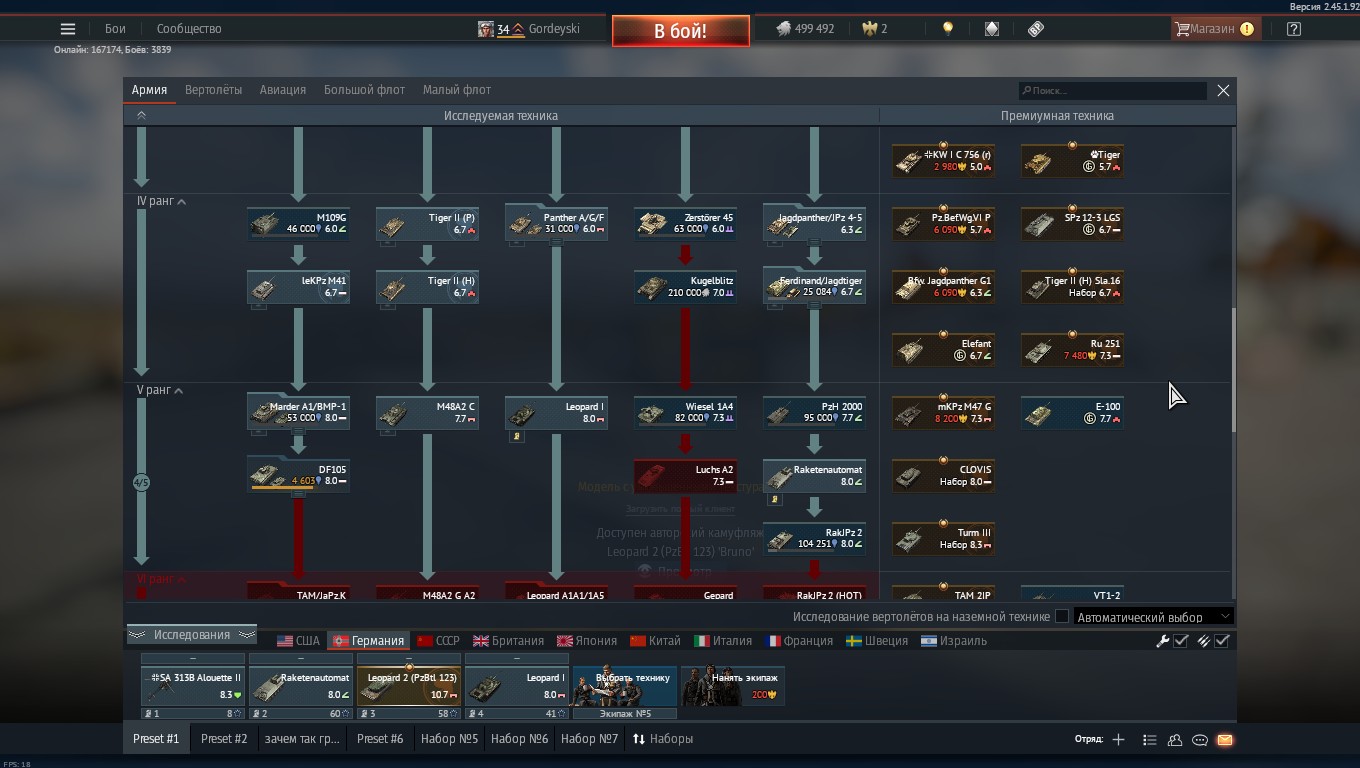Image resolution: width=1360 pixels, height=768 pixels.
Task: Click the Silver Lions balance 499 492
Action: pyautogui.click(x=805, y=29)
